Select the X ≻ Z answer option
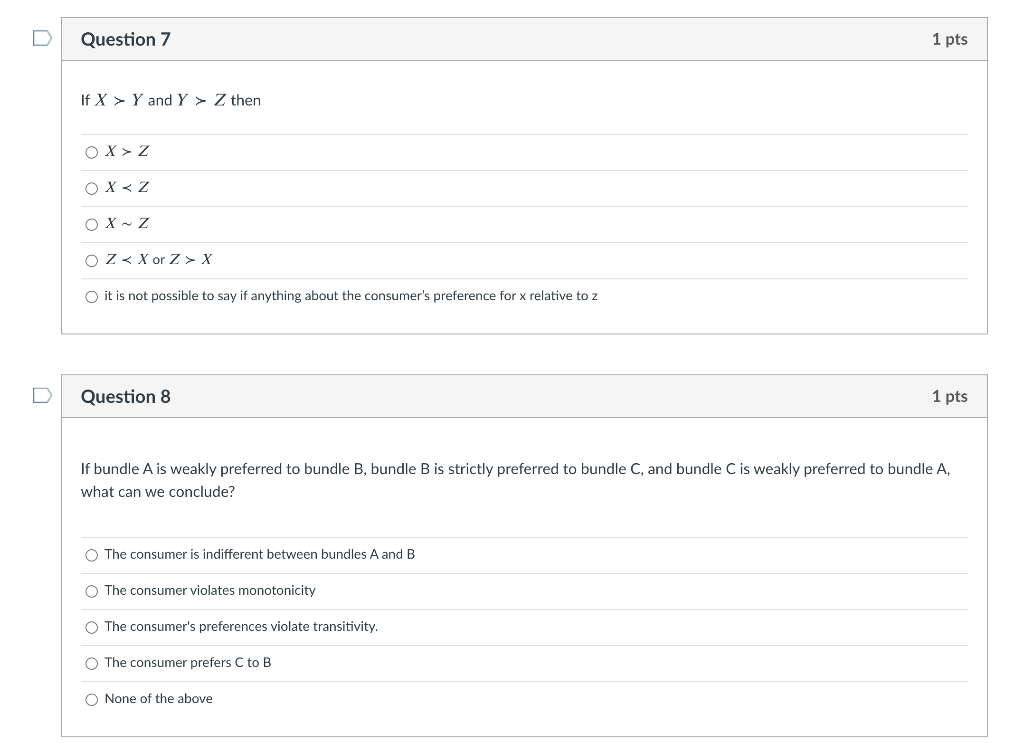The width and height of the screenshot is (1024, 743). coord(91,153)
